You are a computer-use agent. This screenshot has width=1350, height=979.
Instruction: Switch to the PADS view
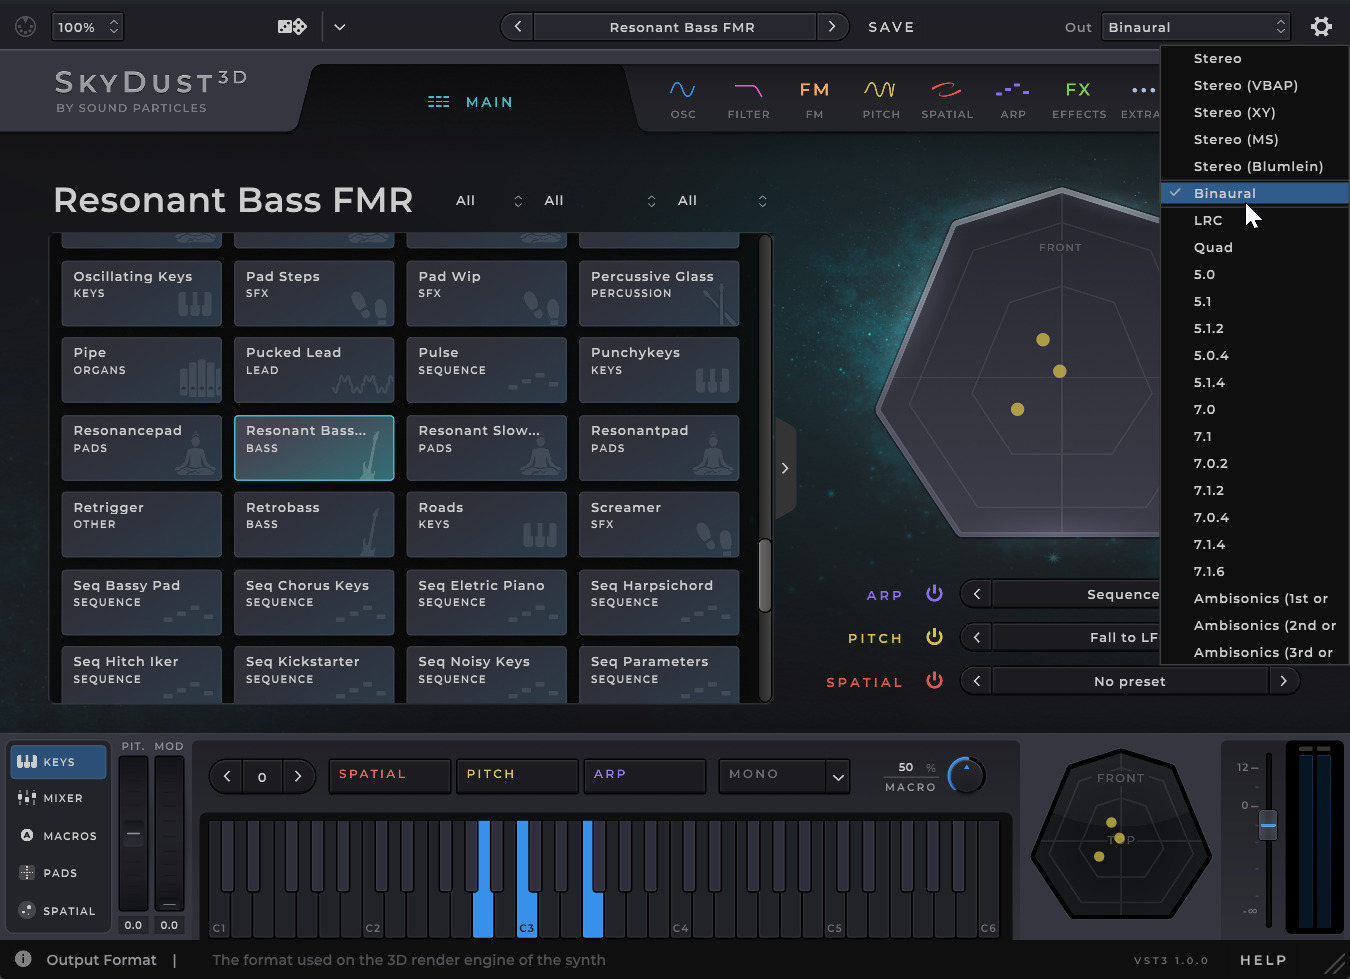coord(58,873)
